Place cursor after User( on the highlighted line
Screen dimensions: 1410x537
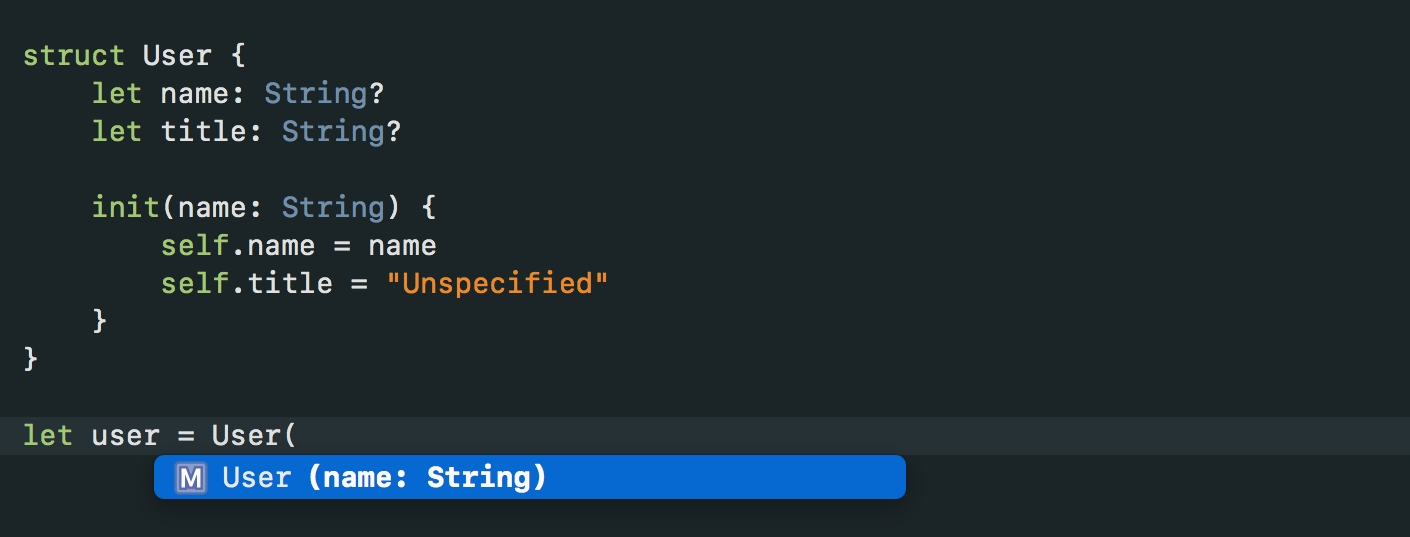pyautogui.click(x=300, y=436)
